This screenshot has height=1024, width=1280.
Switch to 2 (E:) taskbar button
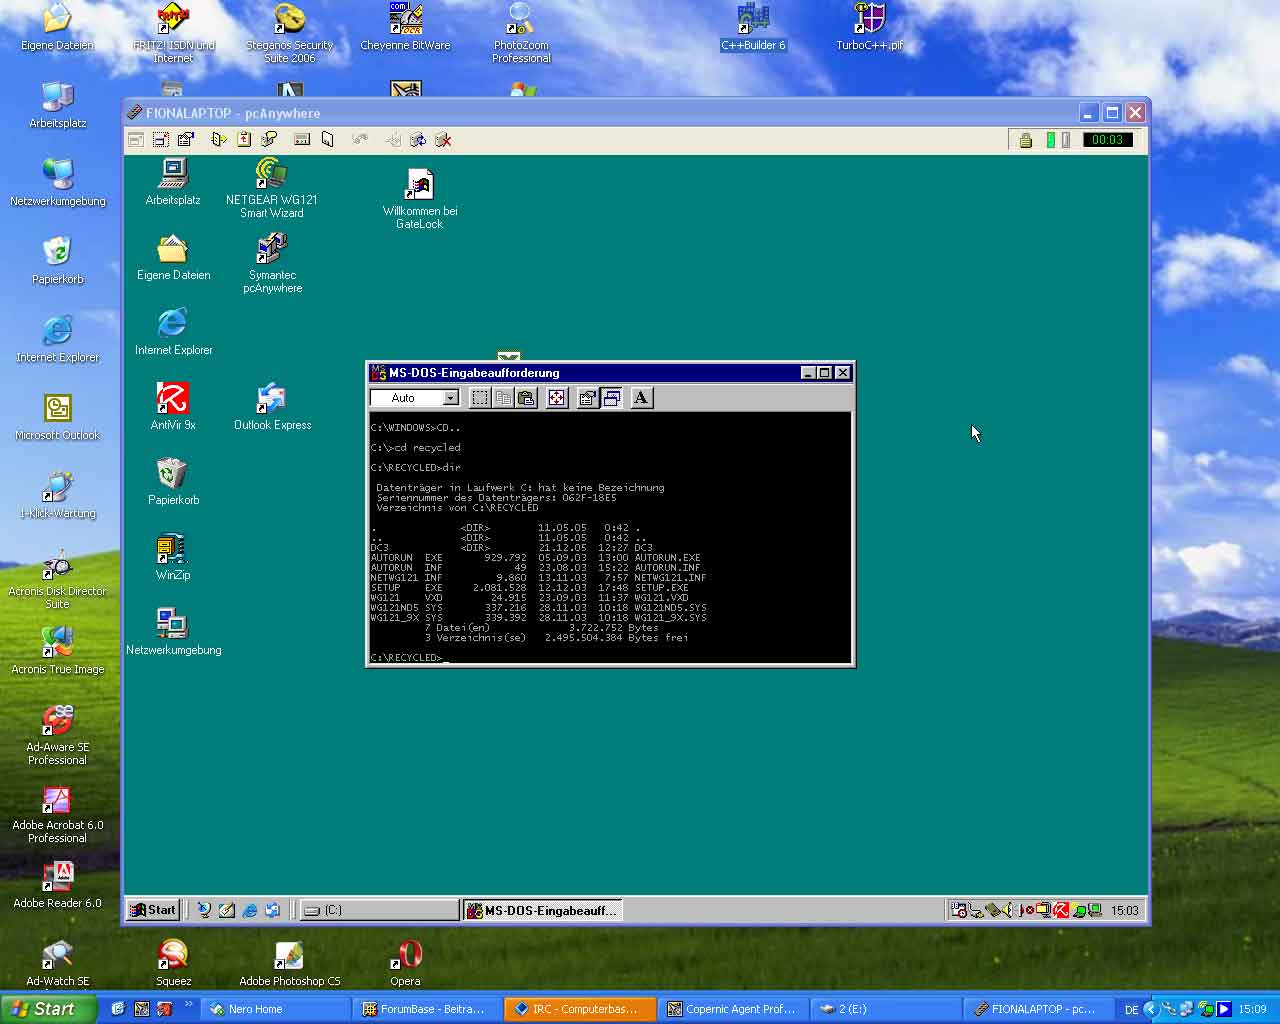(885, 1009)
